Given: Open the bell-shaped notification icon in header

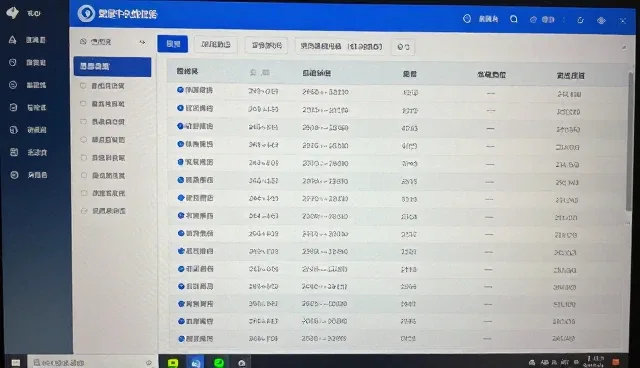Looking at the screenshot, I should pyautogui.click(x=580, y=20).
